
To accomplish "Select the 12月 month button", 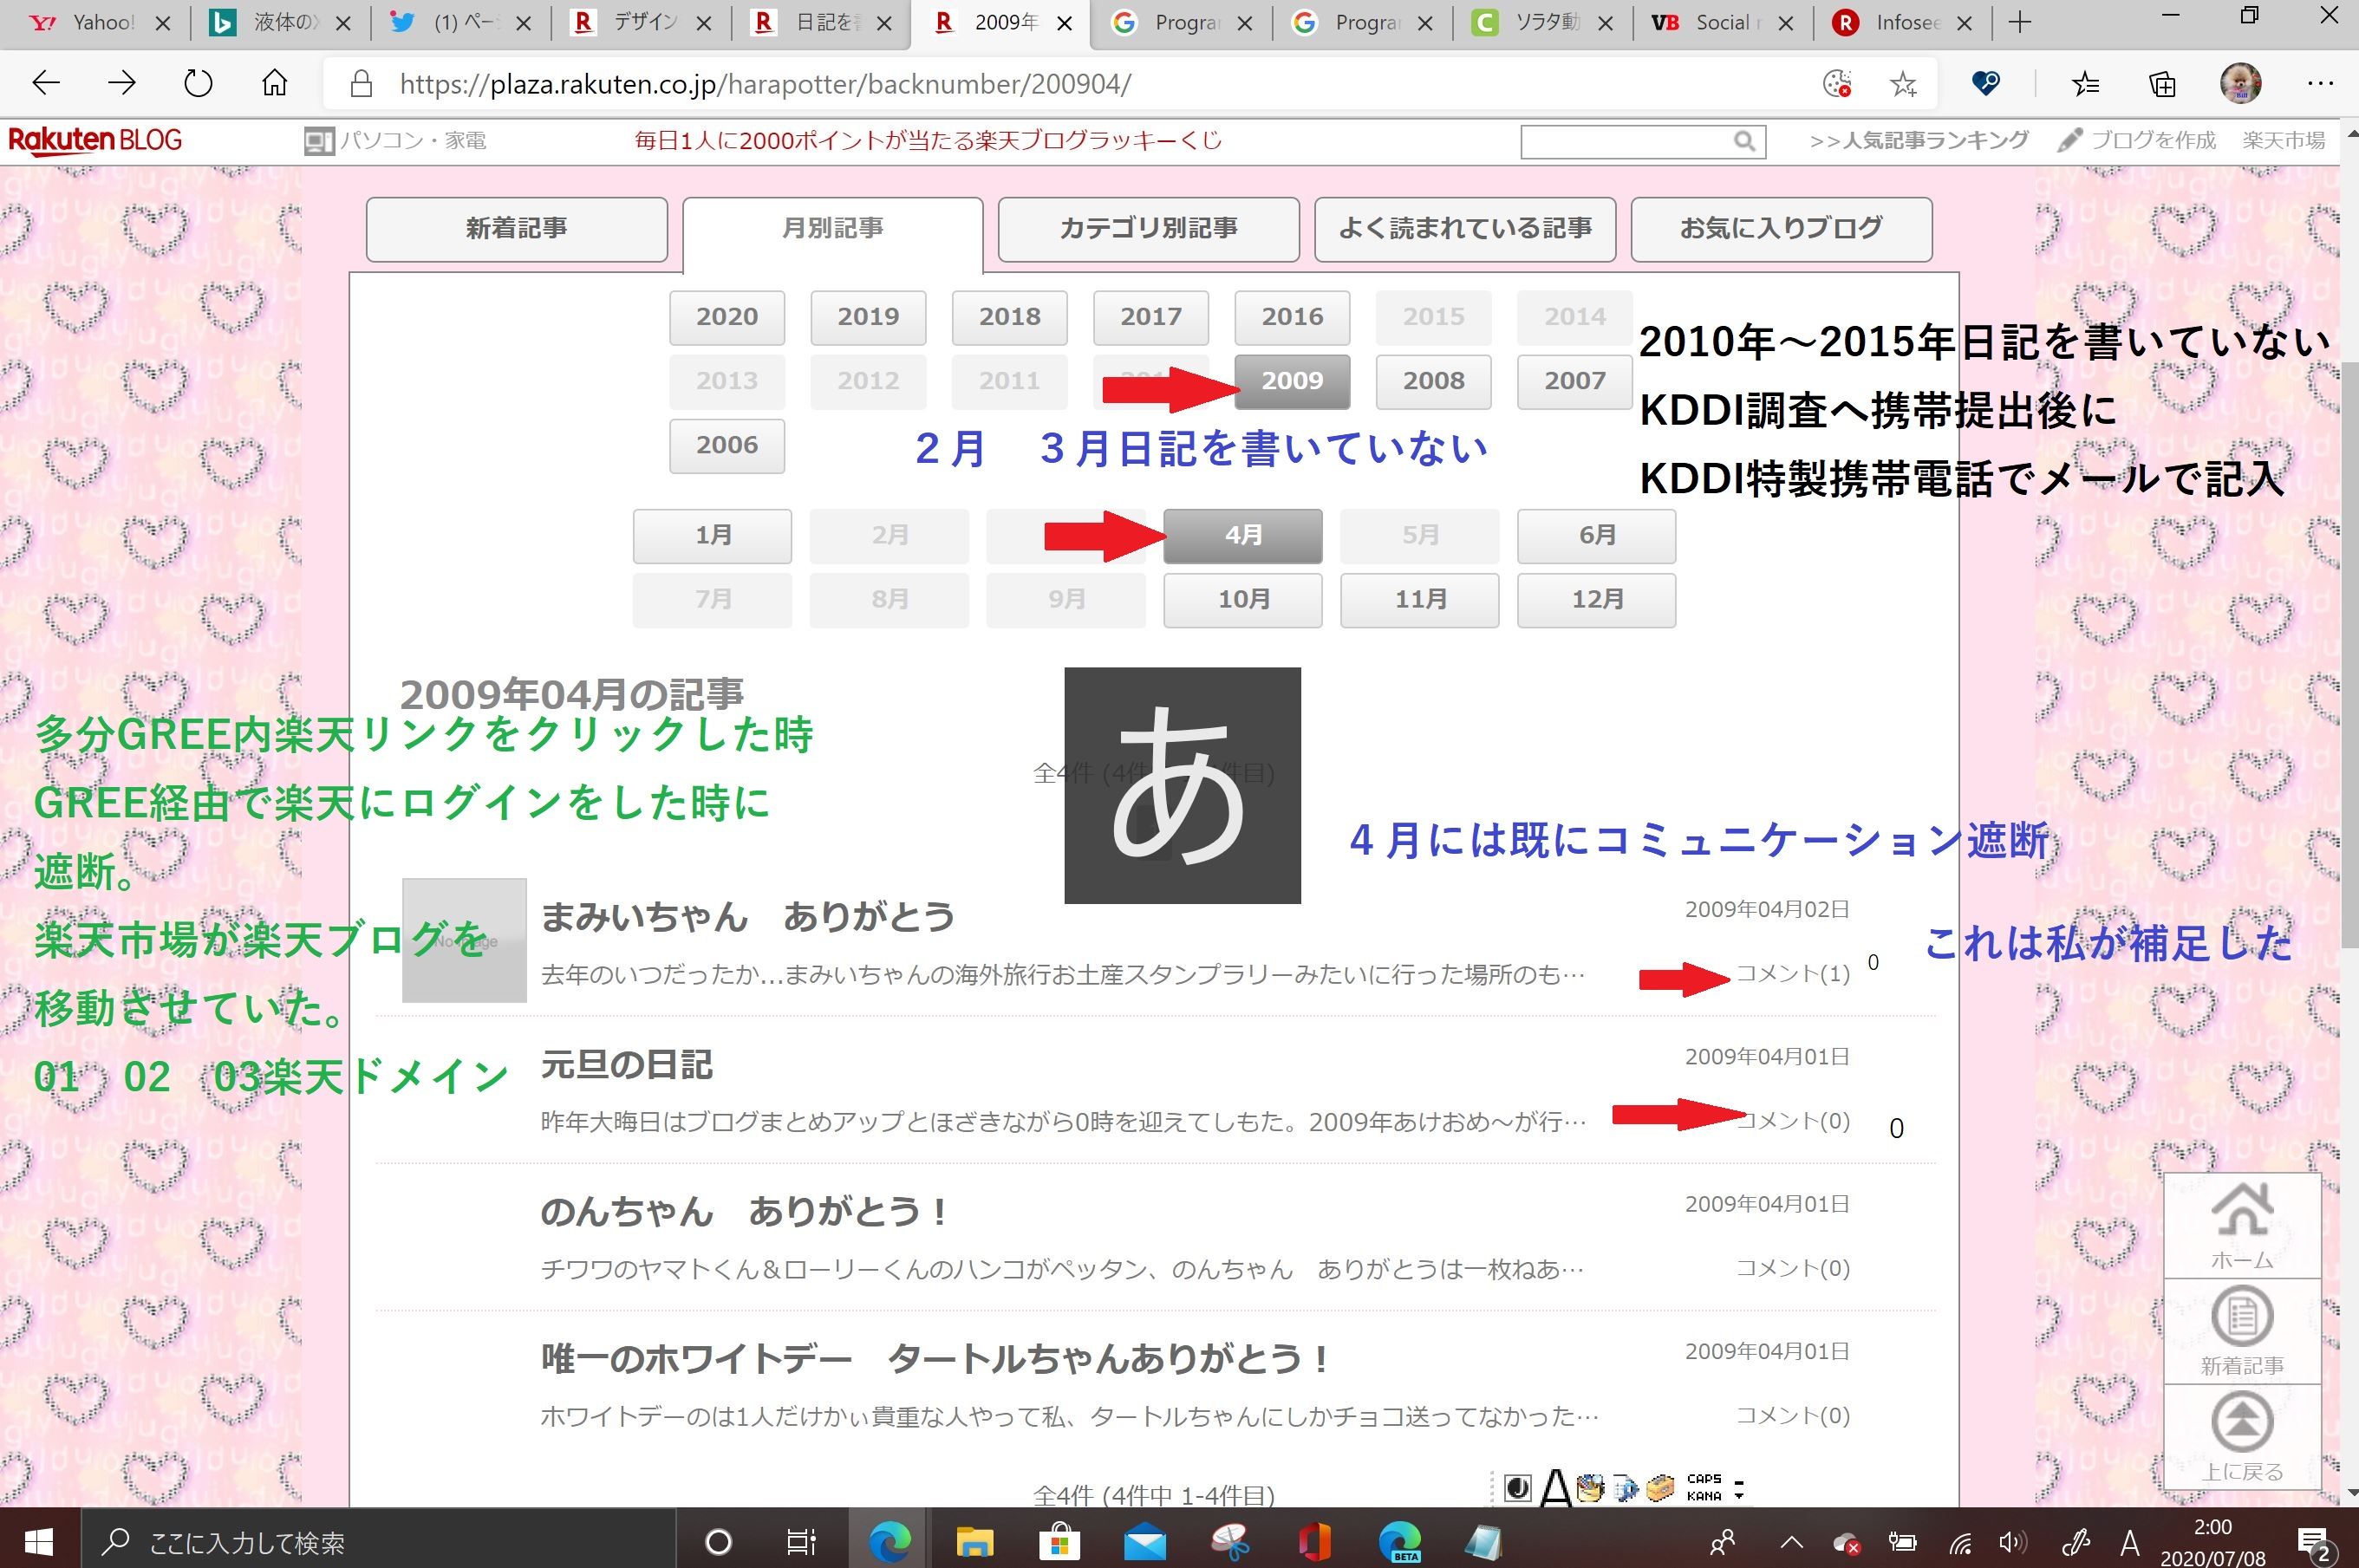I will [x=1596, y=600].
